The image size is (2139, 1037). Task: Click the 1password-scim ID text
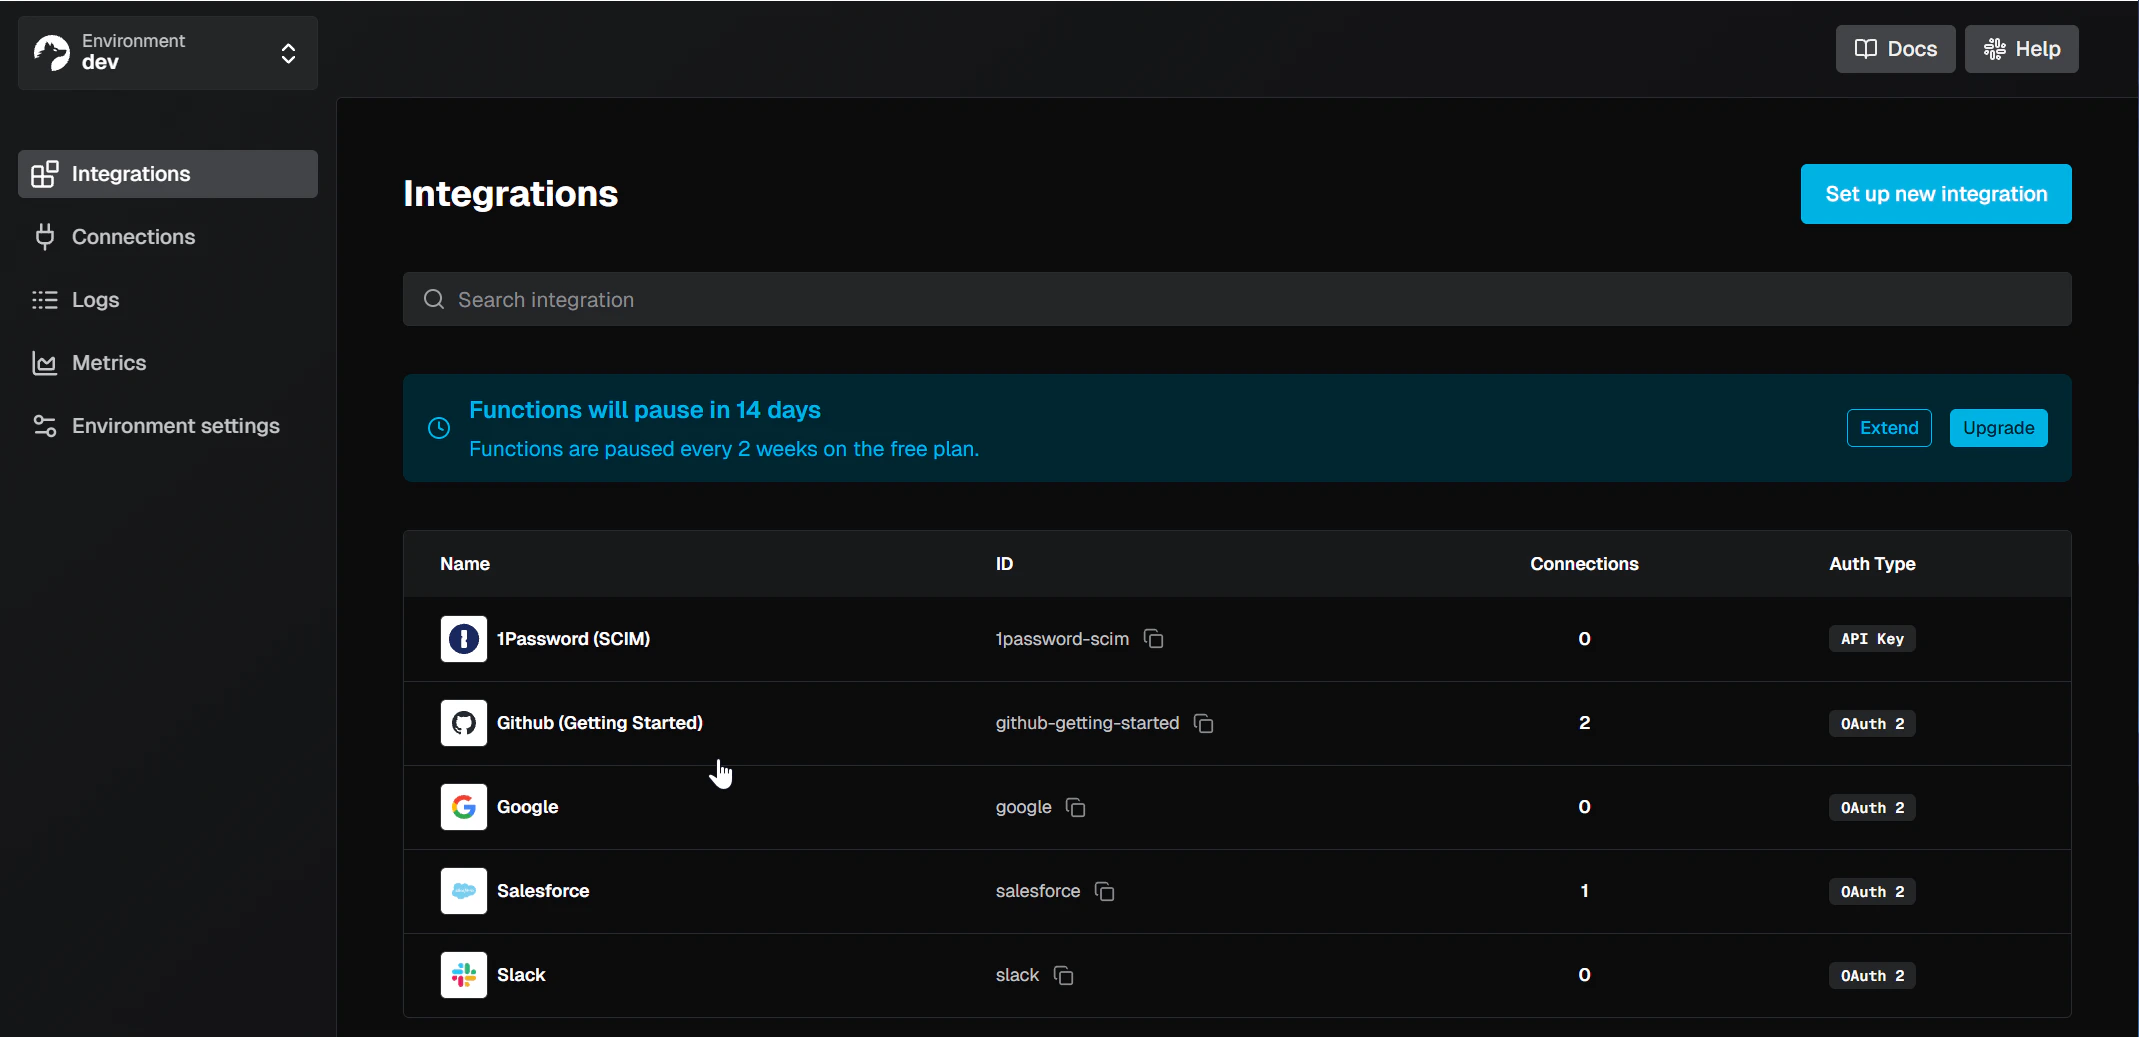click(1062, 639)
